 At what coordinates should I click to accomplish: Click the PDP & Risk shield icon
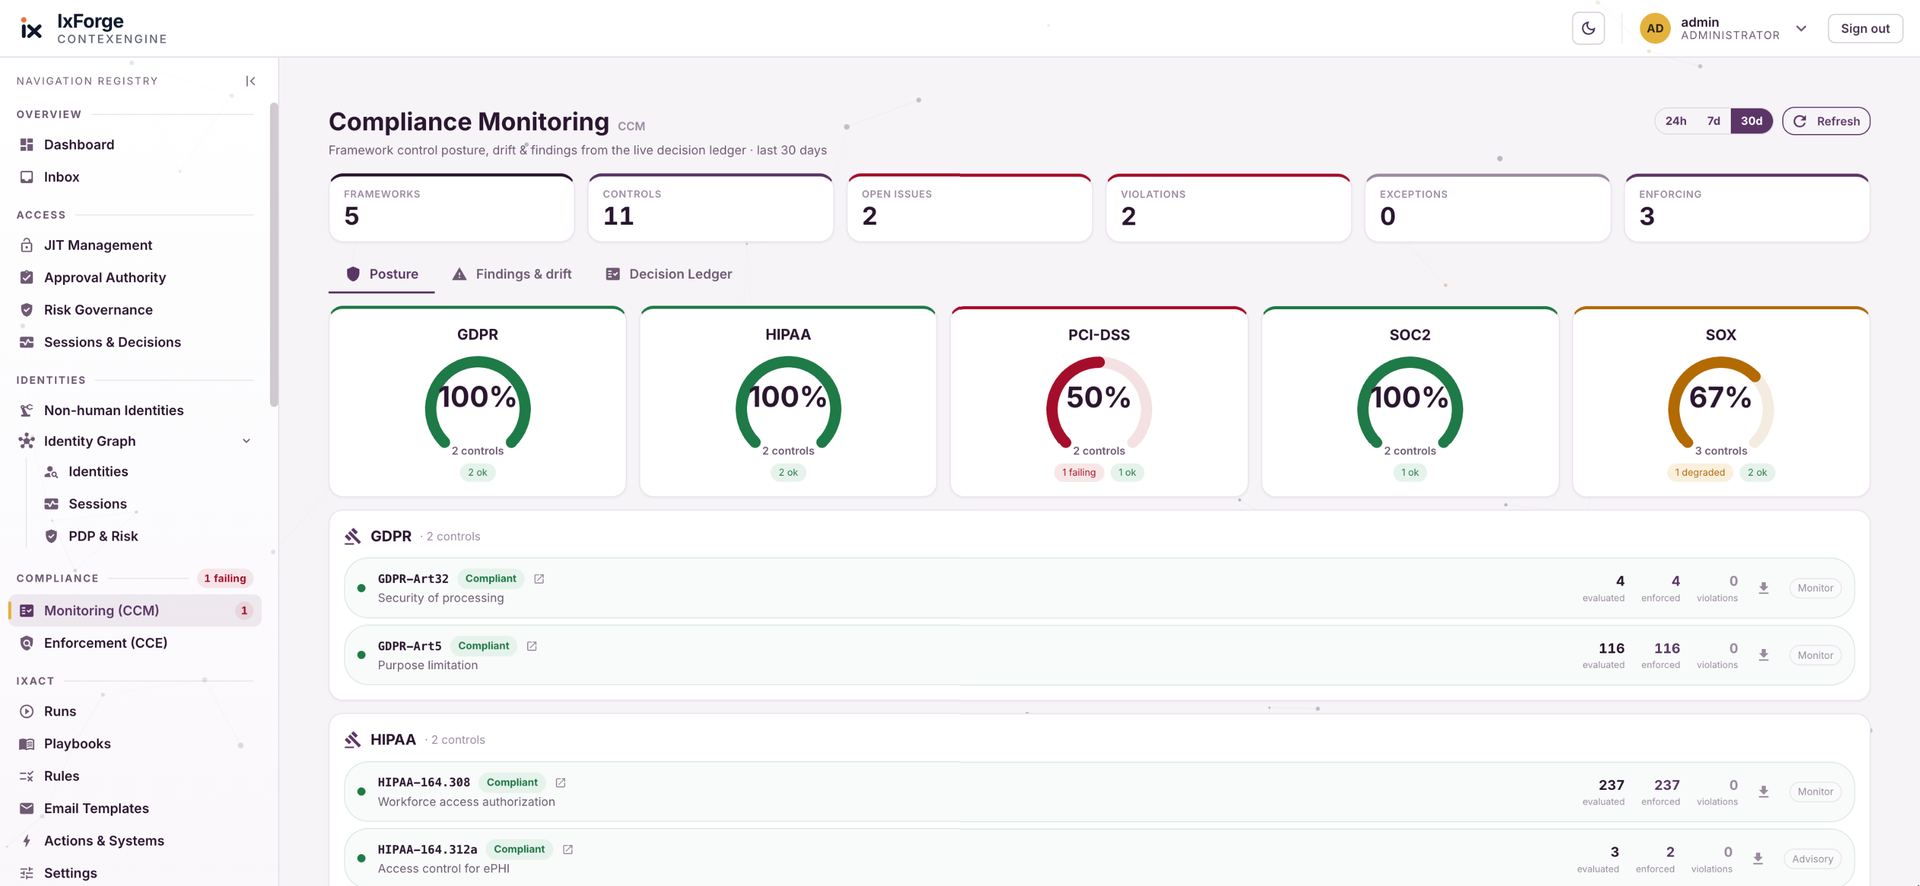(51, 536)
